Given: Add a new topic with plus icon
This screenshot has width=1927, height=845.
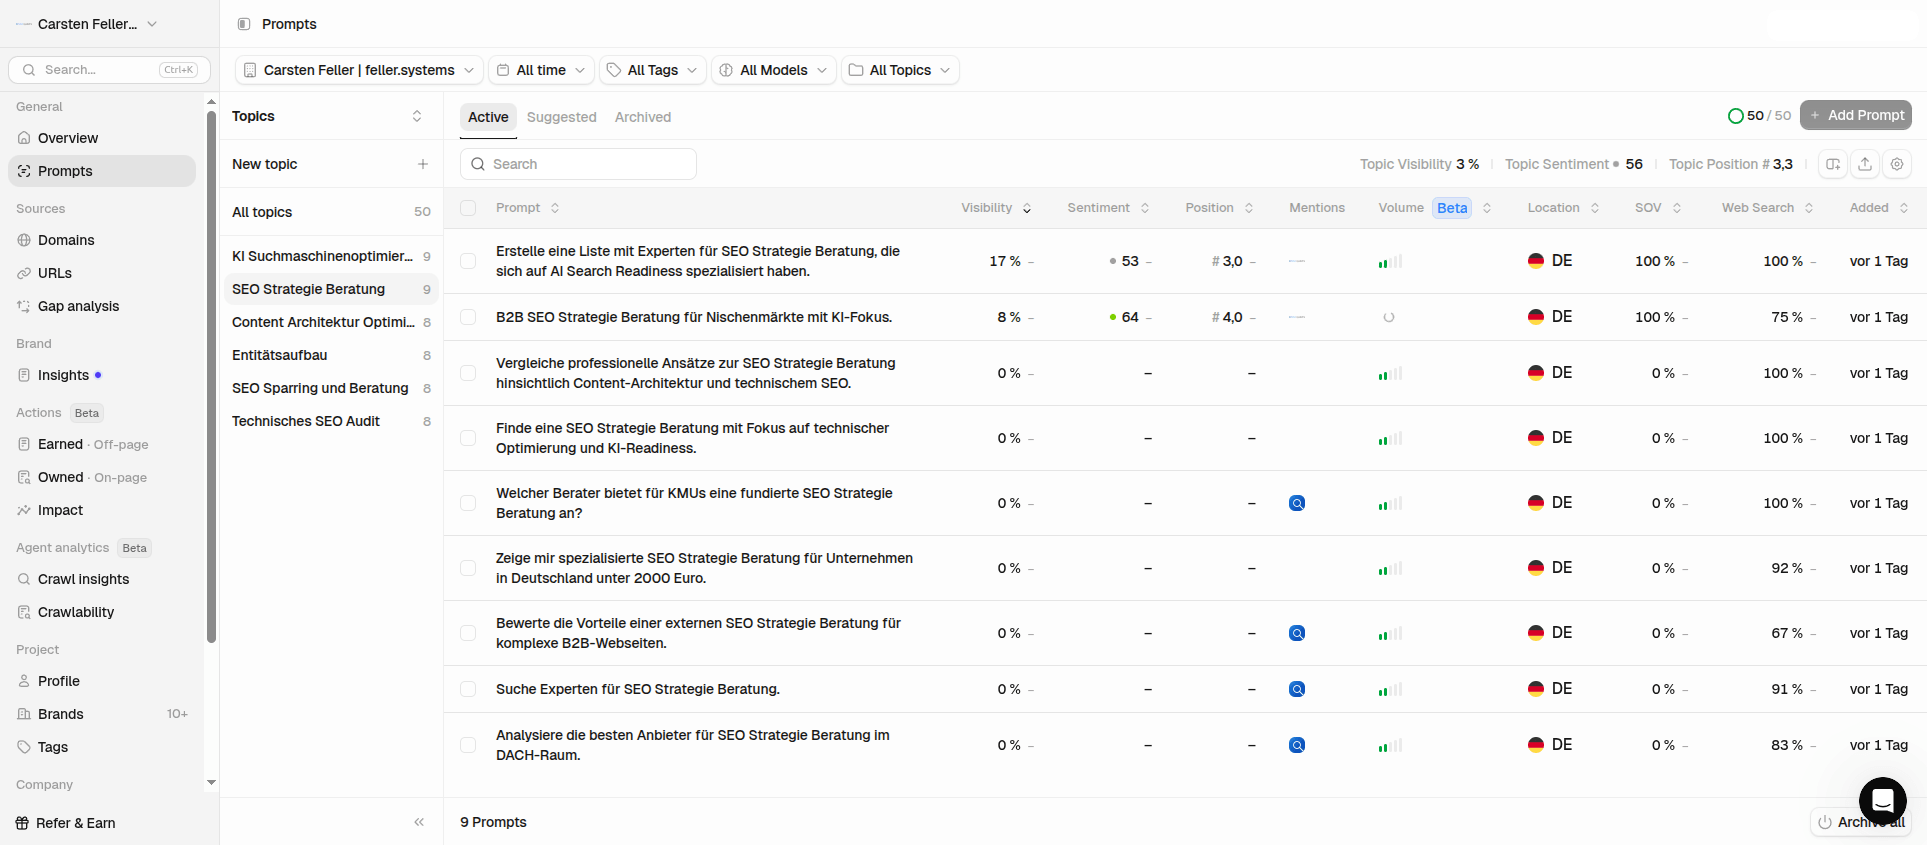Looking at the screenshot, I should [423, 164].
